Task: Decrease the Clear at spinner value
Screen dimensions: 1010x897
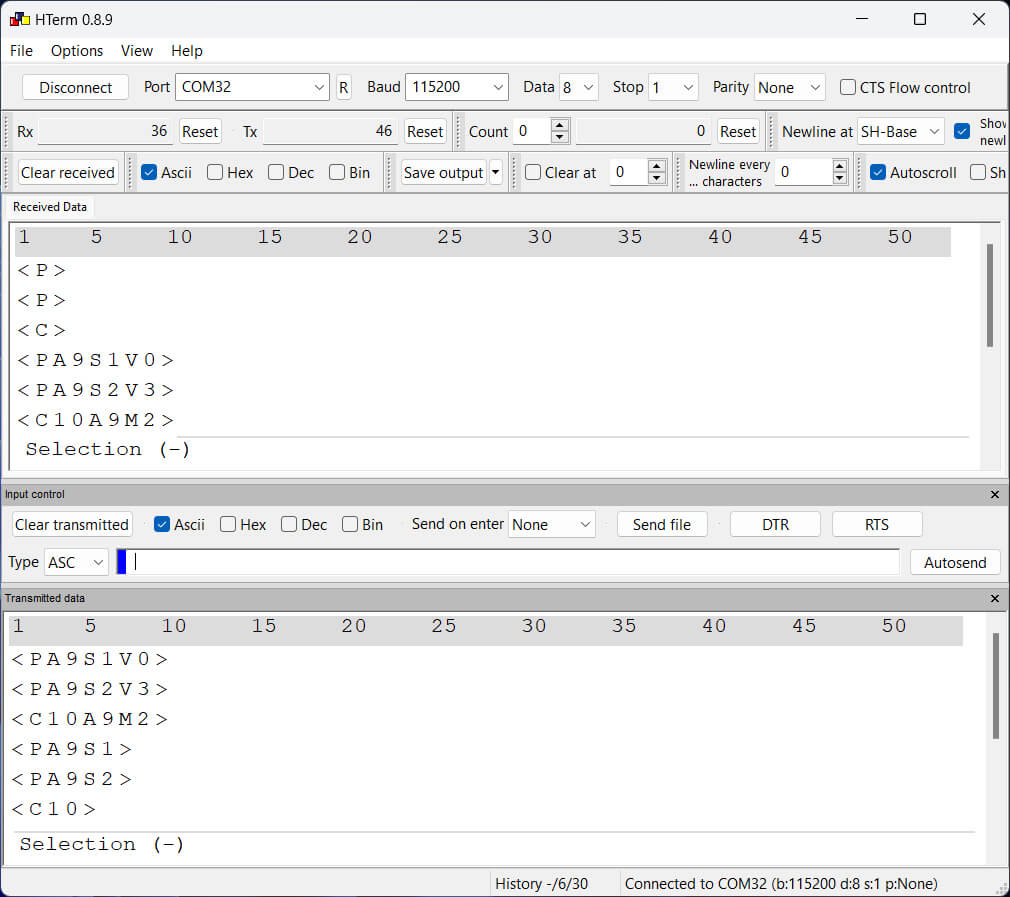Action: pyautogui.click(x=657, y=178)
